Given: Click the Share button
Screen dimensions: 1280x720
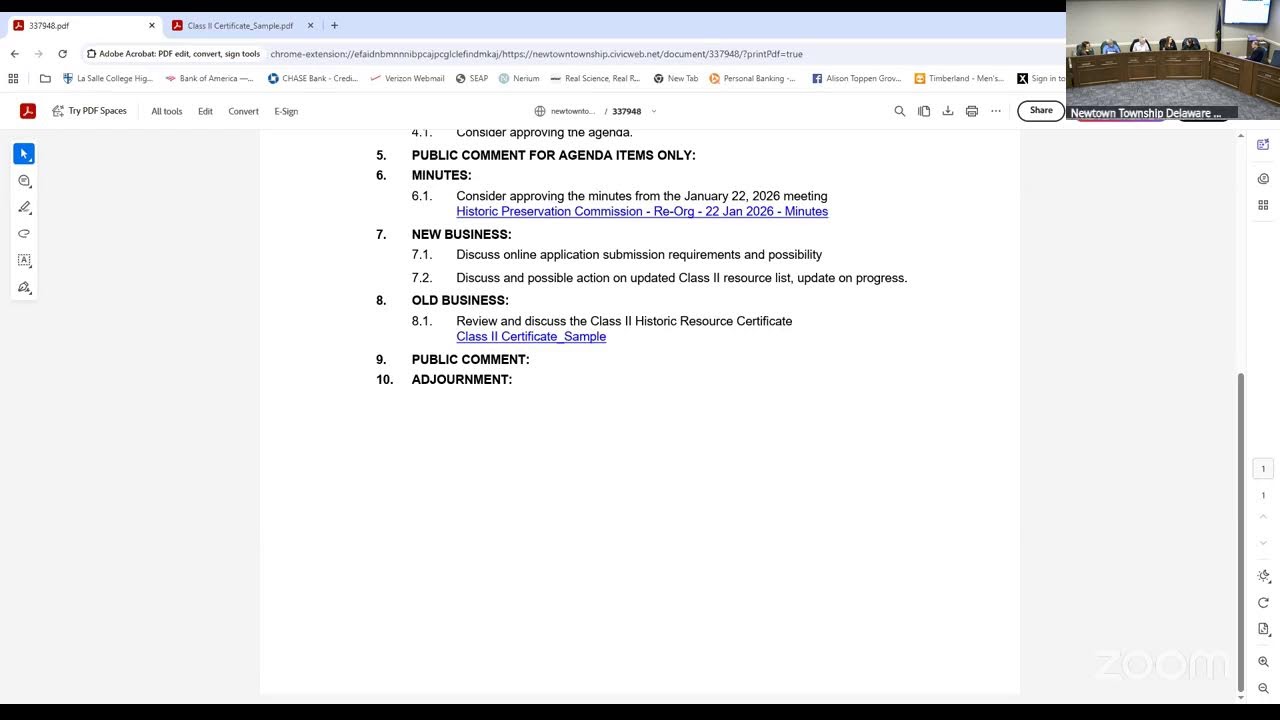Looking at the screenshot, I should [x=1041, y=111].
